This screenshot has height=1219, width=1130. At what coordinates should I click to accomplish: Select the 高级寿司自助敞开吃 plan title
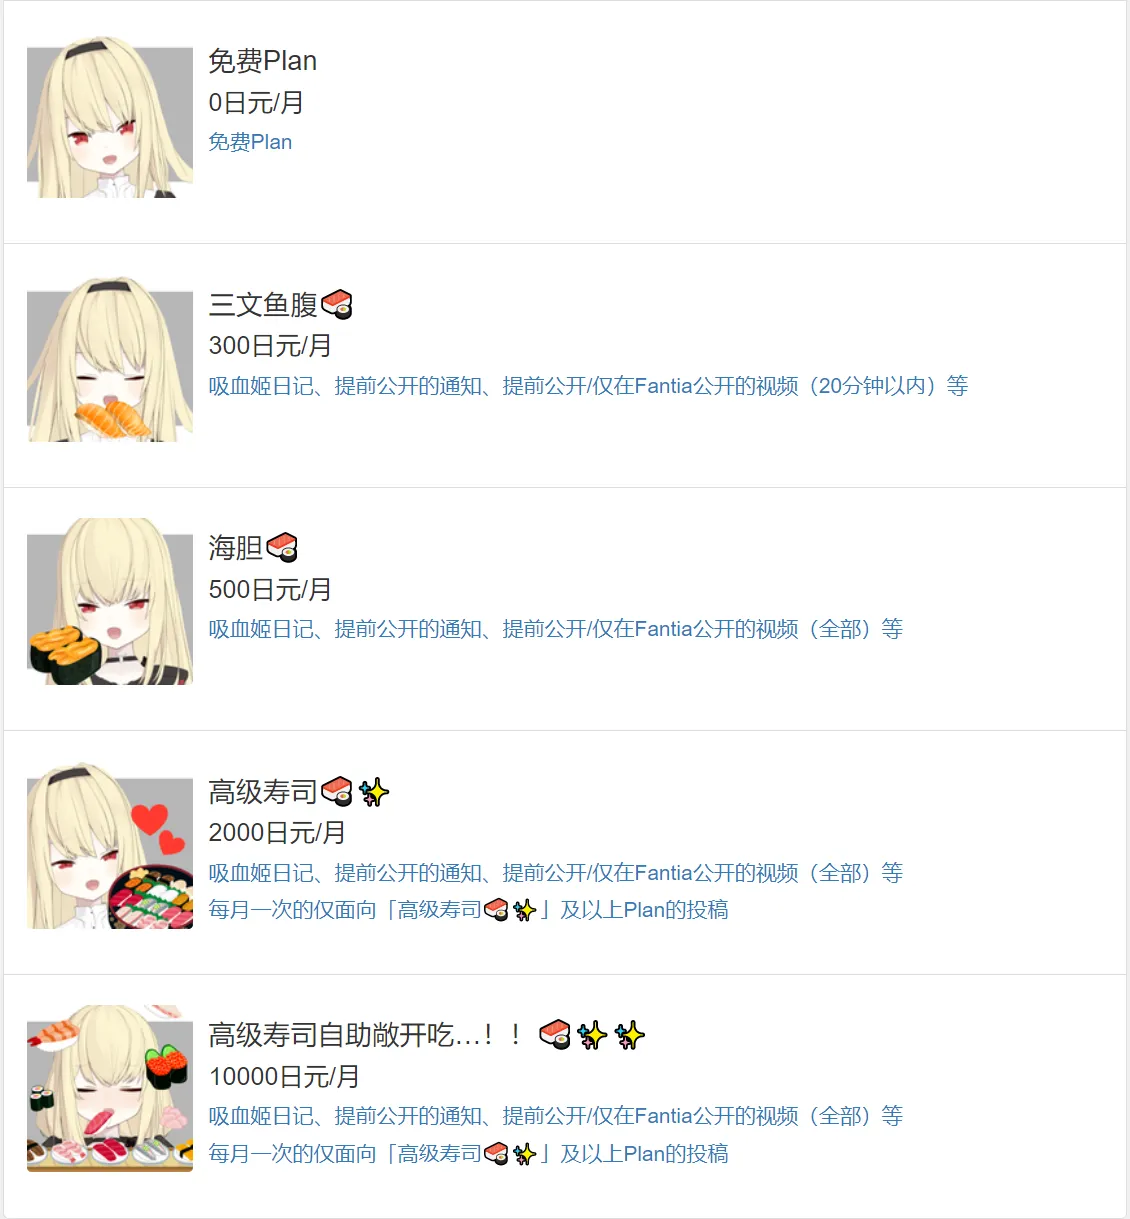(x=427, y=1035)
